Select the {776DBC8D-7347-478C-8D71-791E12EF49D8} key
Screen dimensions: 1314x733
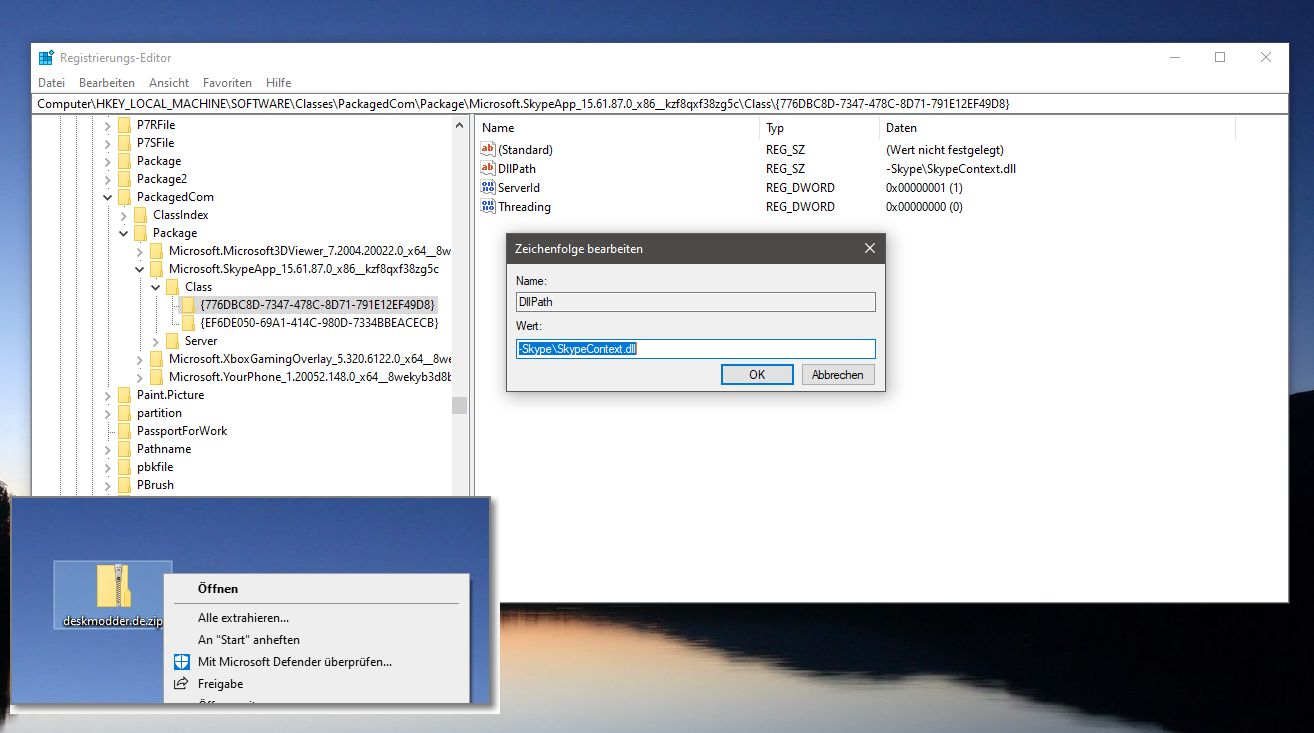point(319,305)
